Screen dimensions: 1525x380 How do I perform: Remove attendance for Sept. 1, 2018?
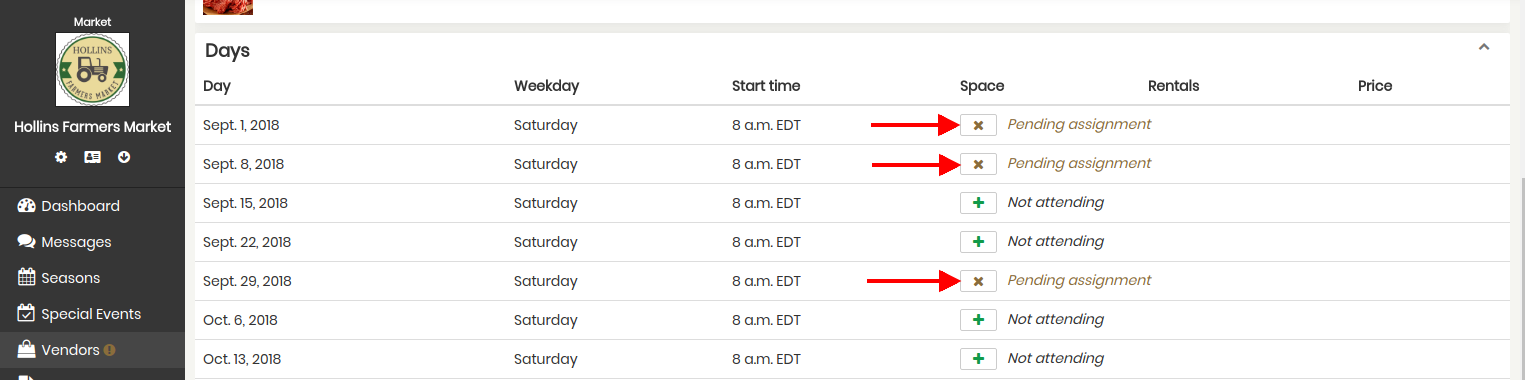(x=978, y=125)
